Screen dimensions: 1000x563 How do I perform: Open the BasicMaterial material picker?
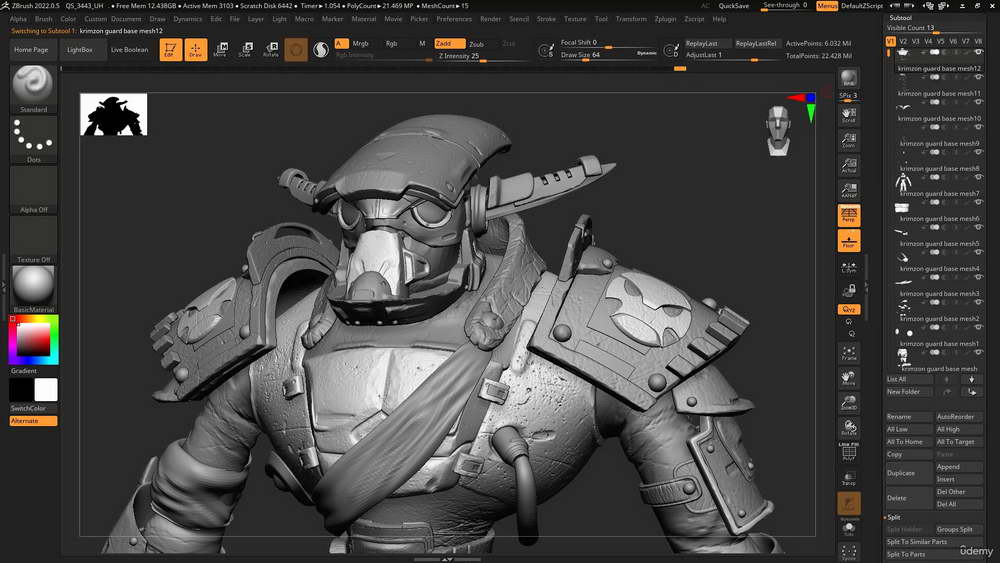coord(33,289)
